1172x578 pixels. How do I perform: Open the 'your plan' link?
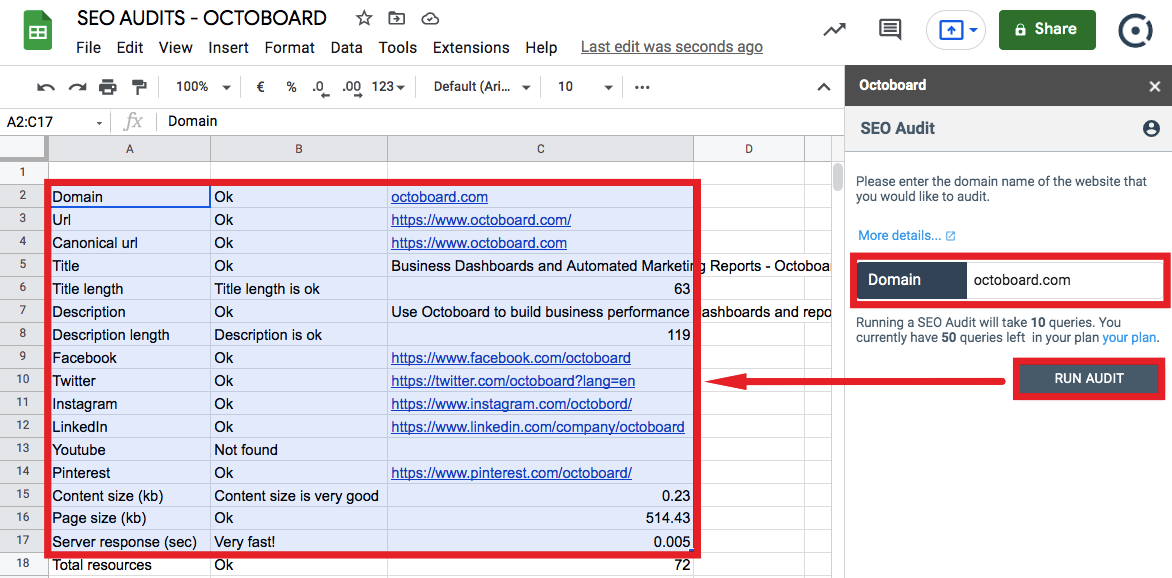point(1129,338)
